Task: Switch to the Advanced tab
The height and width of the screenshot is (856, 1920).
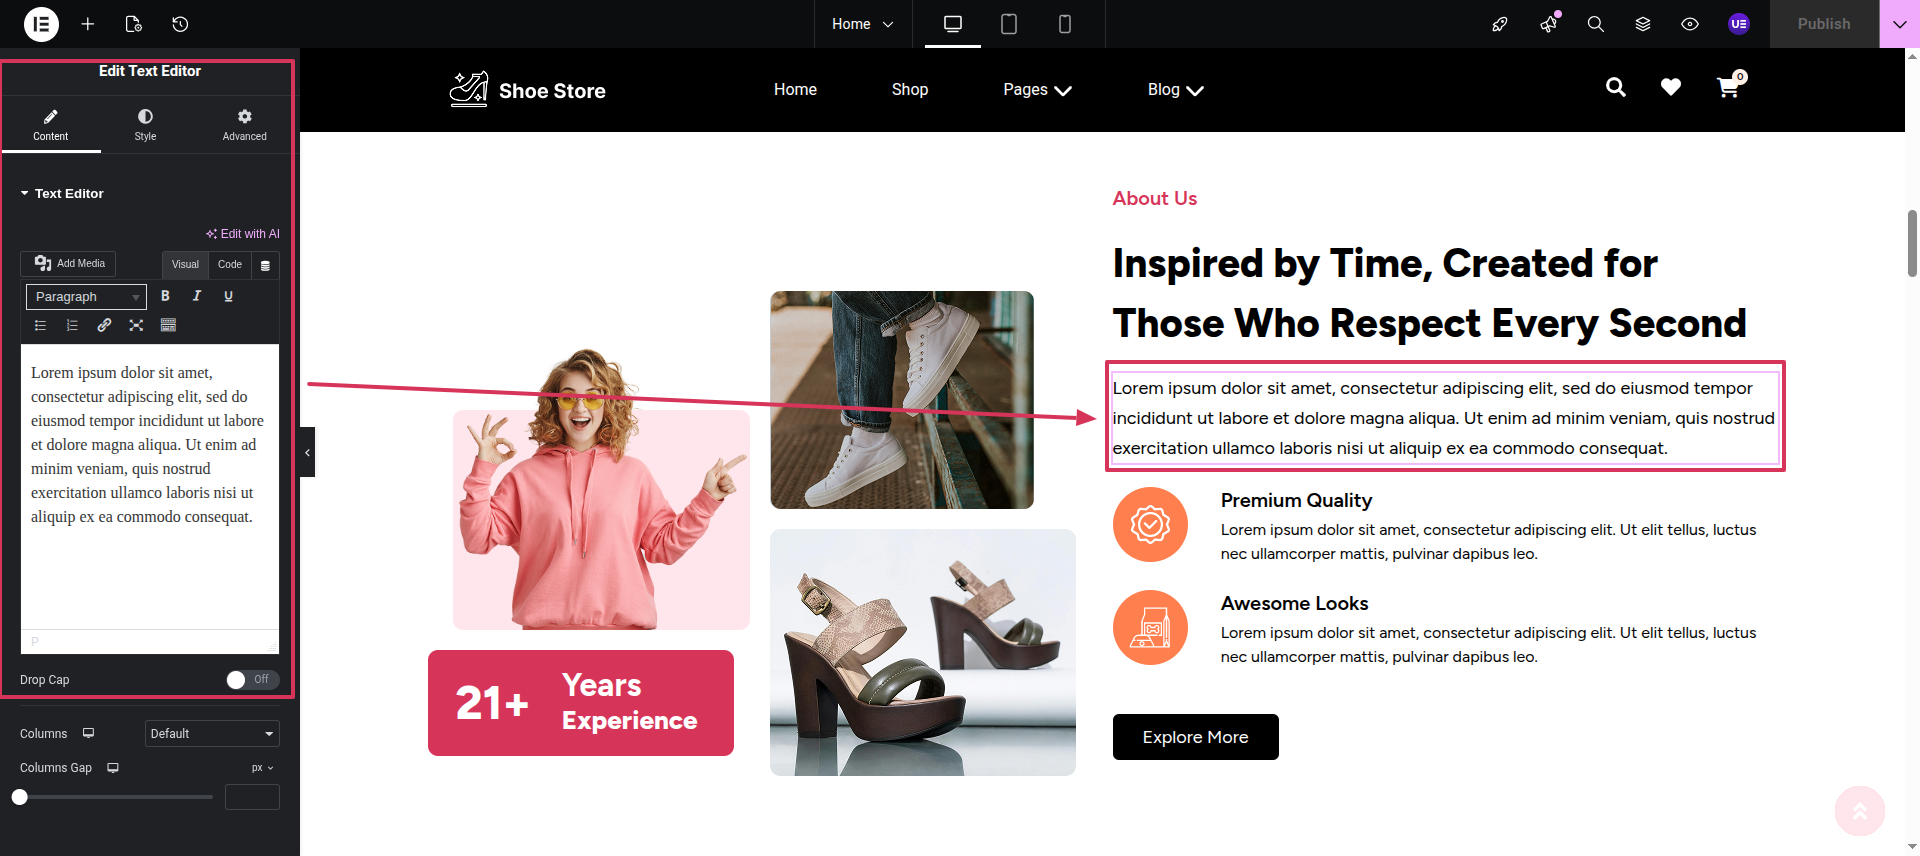Action: tap(245, 124)
